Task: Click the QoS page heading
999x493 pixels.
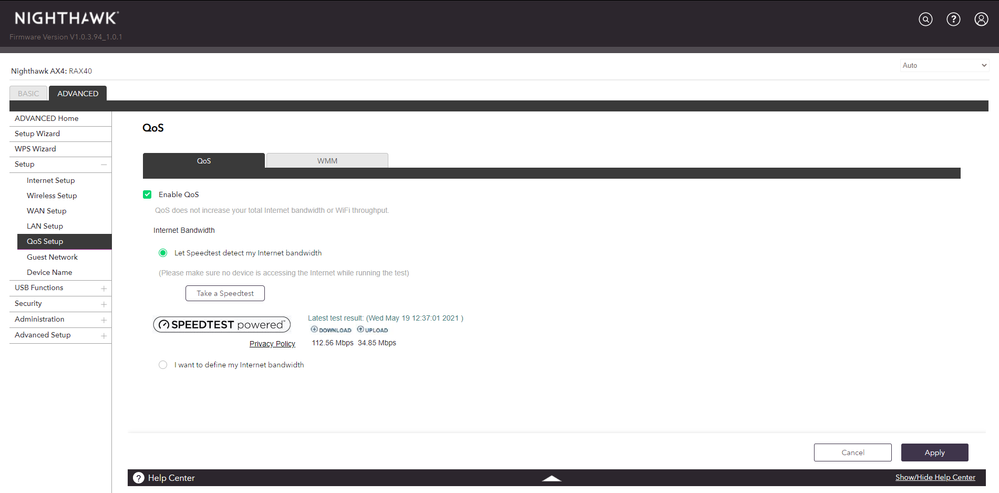Action: (153, 128)
